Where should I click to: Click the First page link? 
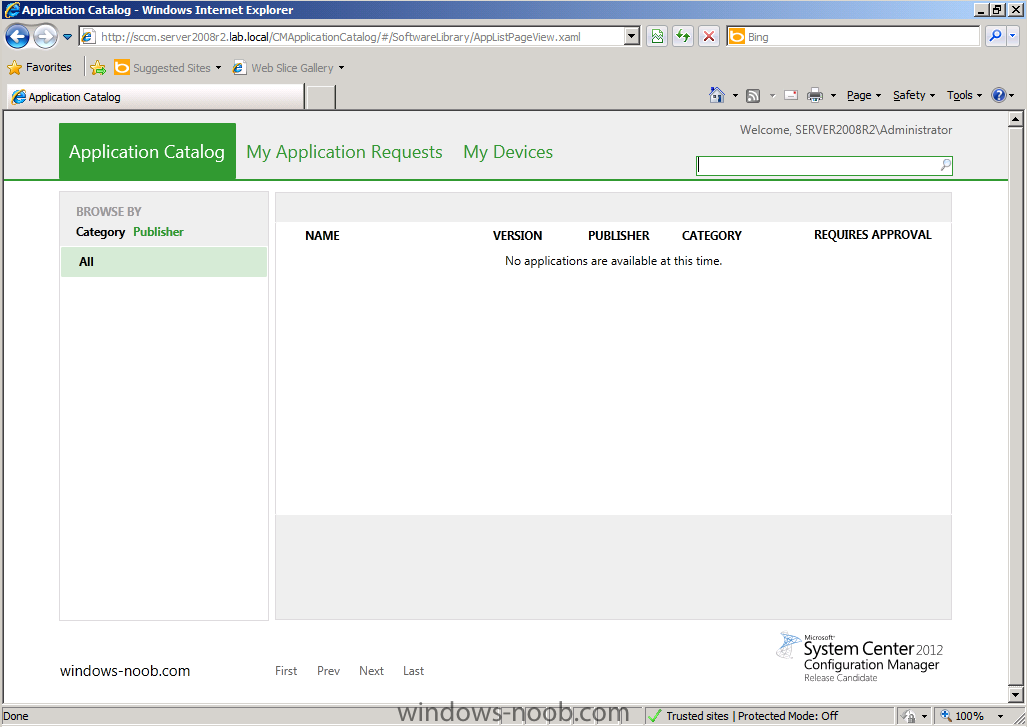coord(286,671)
